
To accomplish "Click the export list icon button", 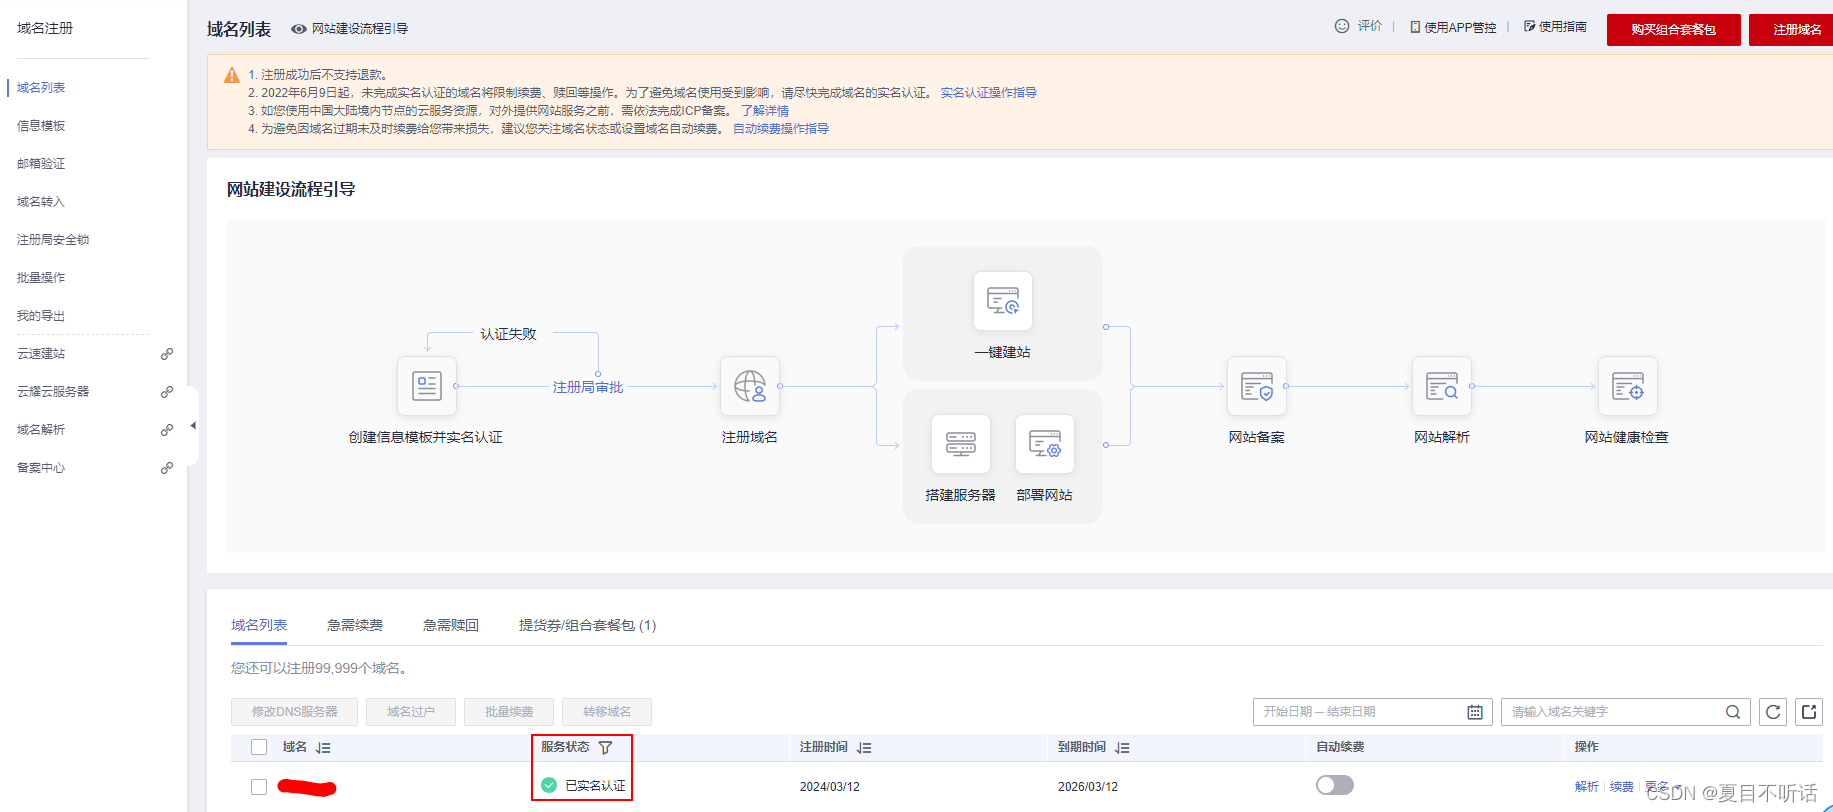I will click(1809, 712).
